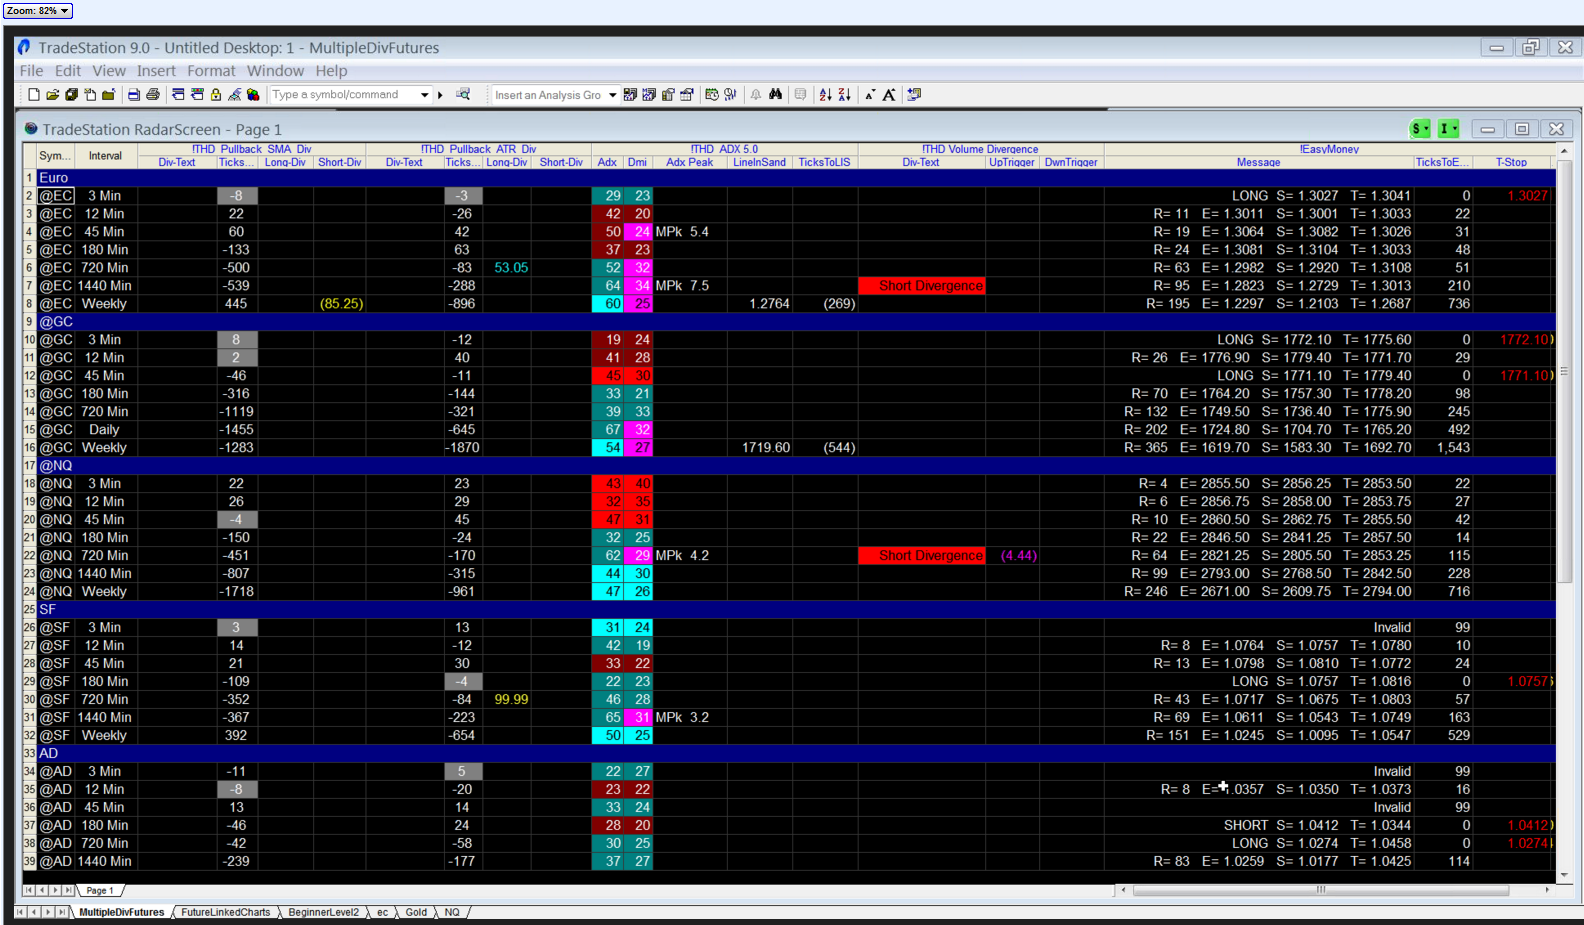
Task: Click the Interval column header
Action: pyautogui.click(x=105, y=156)
